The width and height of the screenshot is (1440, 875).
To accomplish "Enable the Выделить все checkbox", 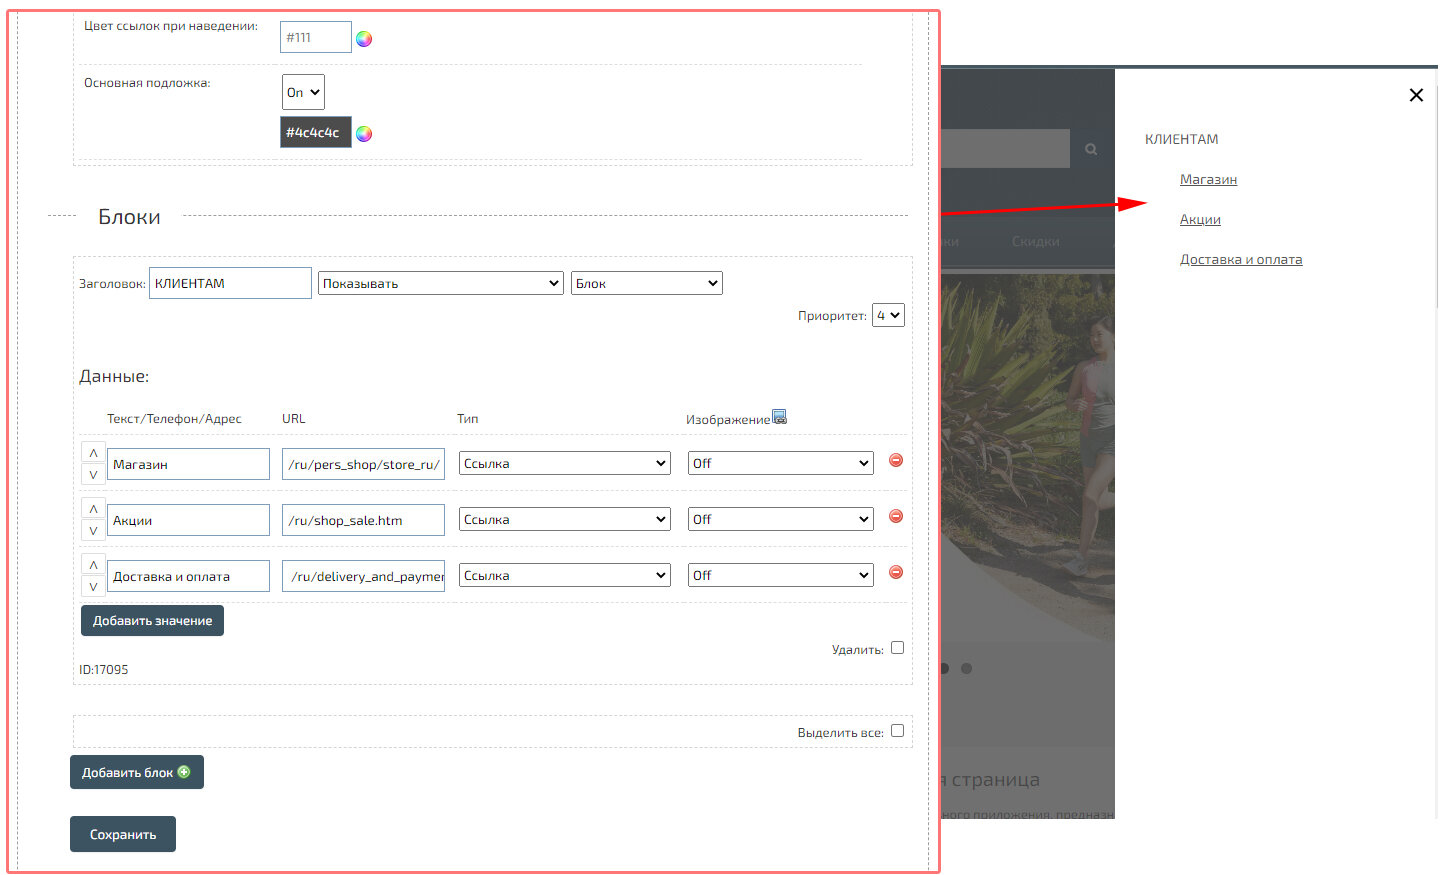I will (x=897, y=731).
